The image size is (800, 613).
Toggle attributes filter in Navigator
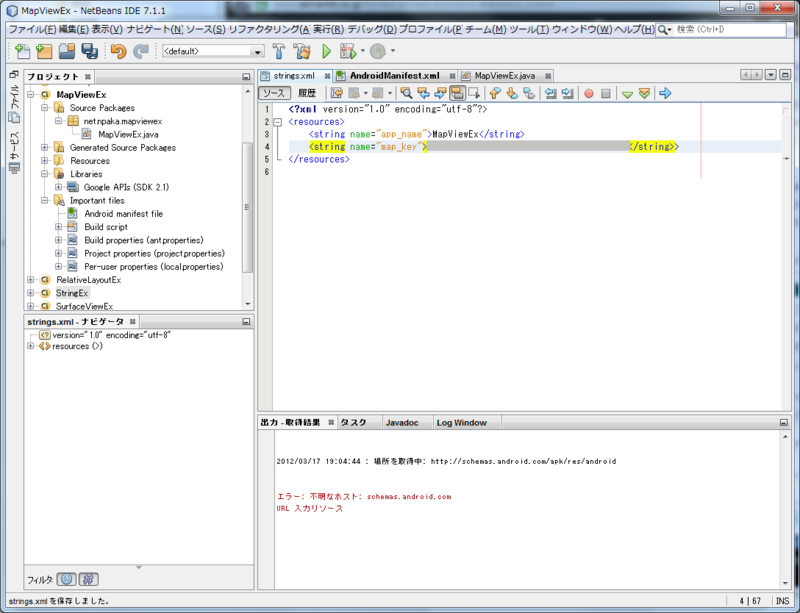tap(66, 579)
